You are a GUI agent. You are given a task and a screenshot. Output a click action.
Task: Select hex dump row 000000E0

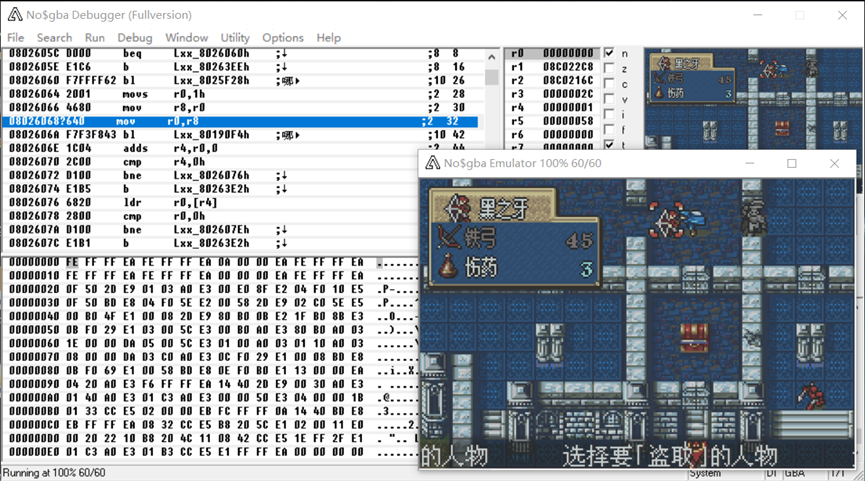(x=211, y=452)
